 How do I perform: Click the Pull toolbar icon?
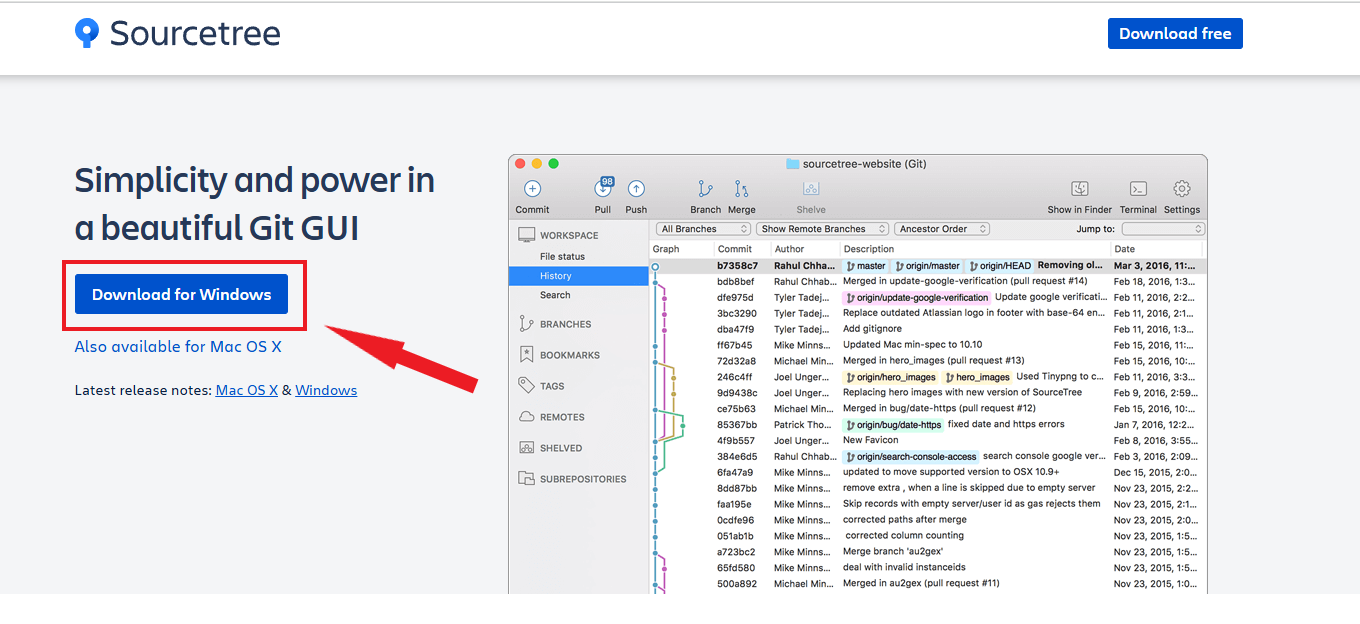603,188
